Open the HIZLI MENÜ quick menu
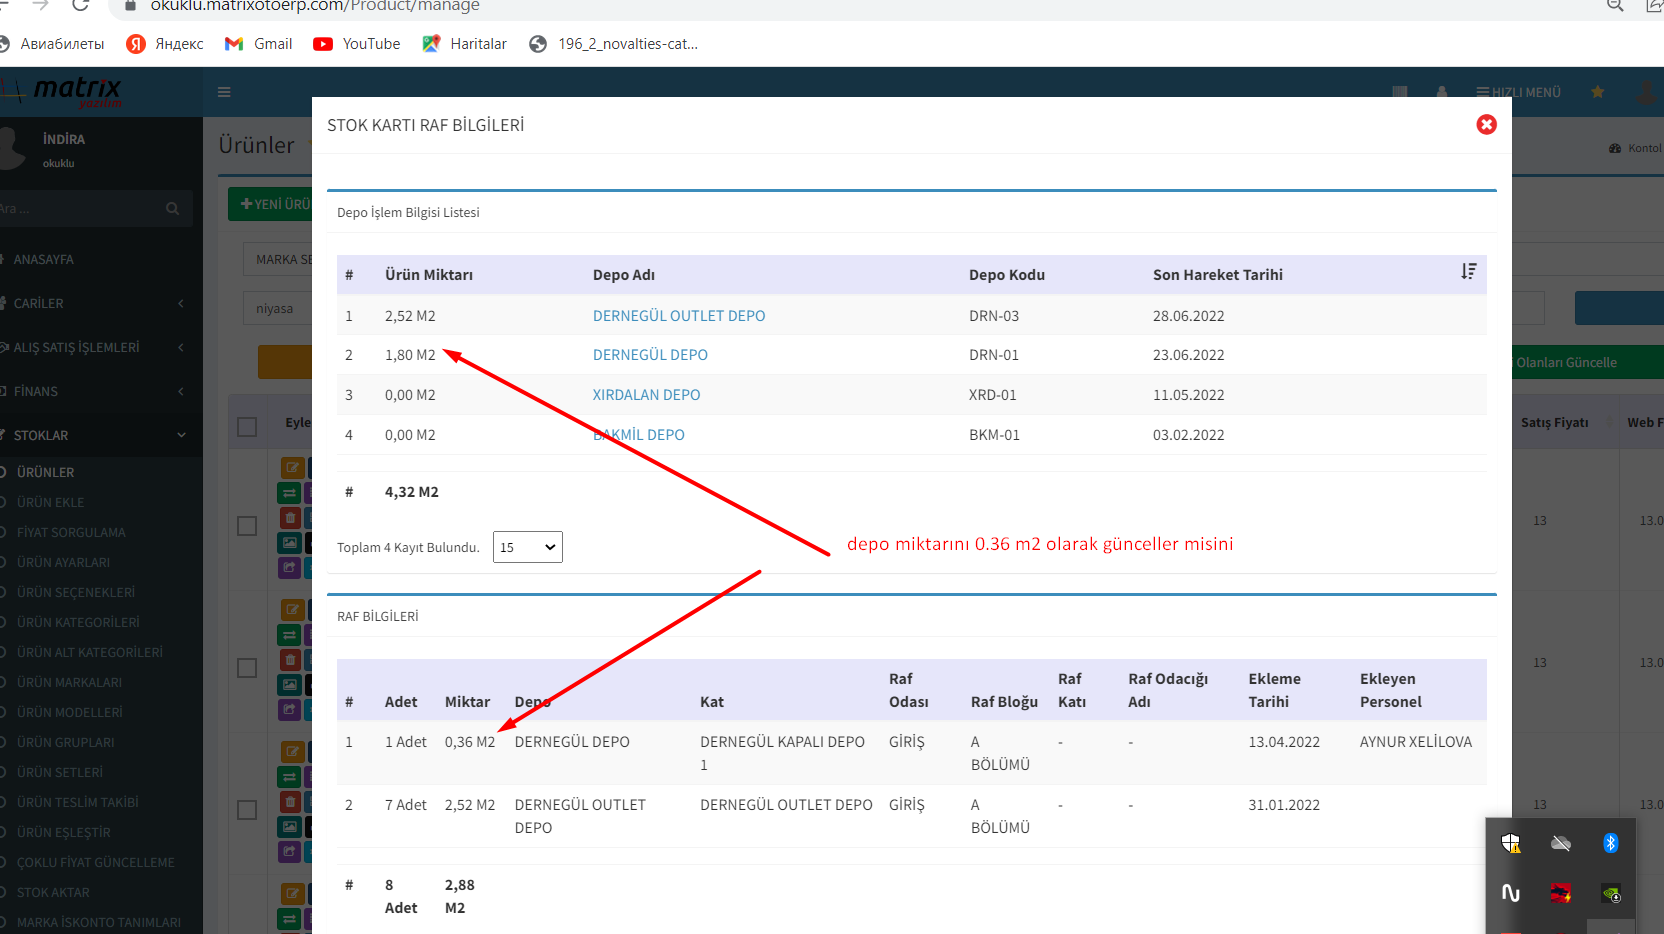Screen dimensions: 1664x934 (1518, 92)
